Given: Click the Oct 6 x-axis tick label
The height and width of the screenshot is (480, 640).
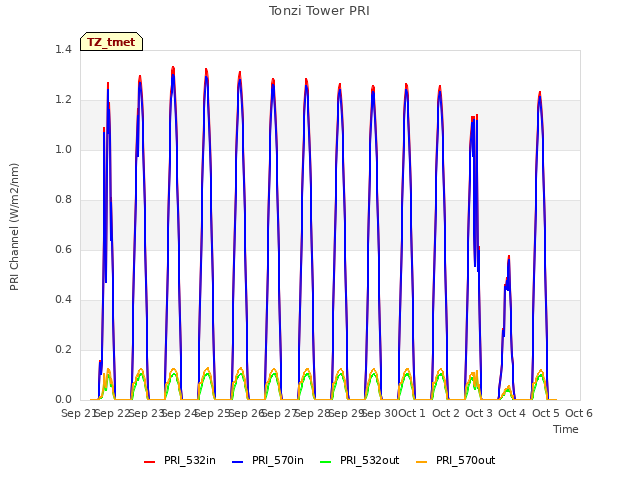Looking at the screenshot, I should click(x=579, y=413).
